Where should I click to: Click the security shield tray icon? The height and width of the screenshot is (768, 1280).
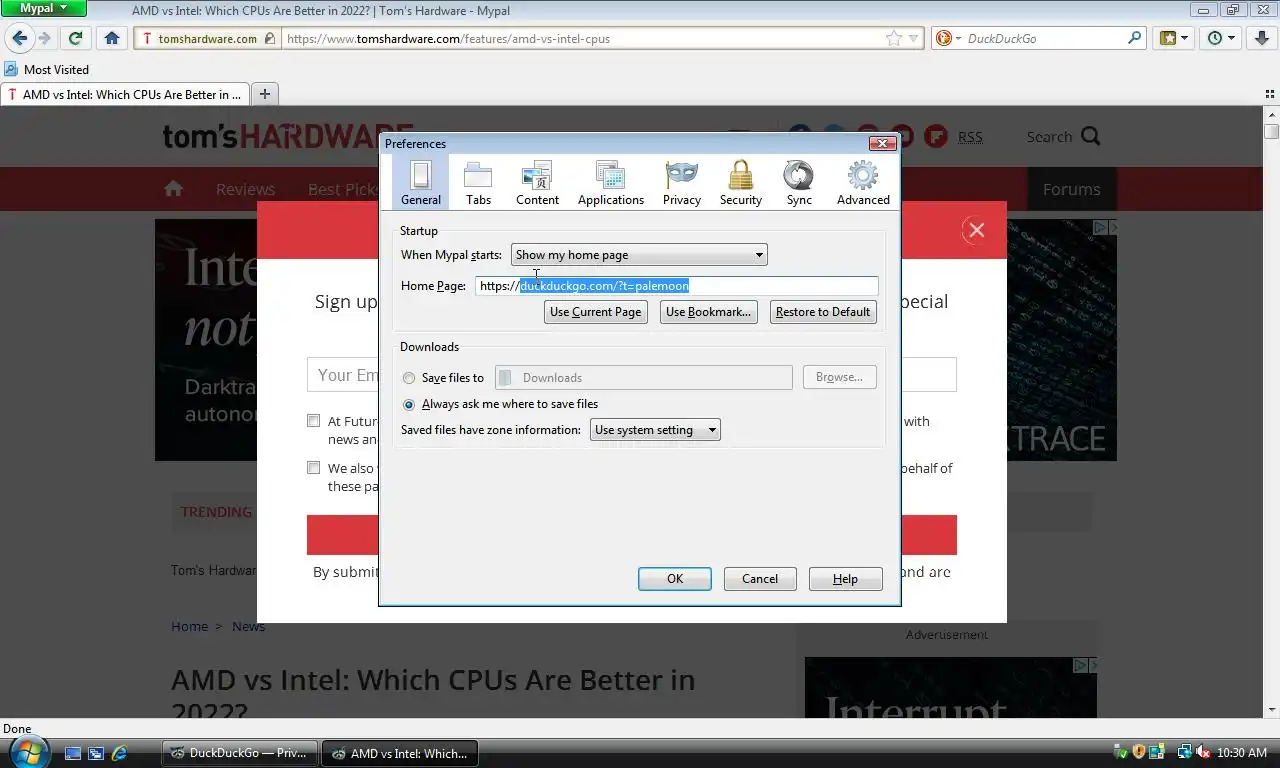(1138, 753)
